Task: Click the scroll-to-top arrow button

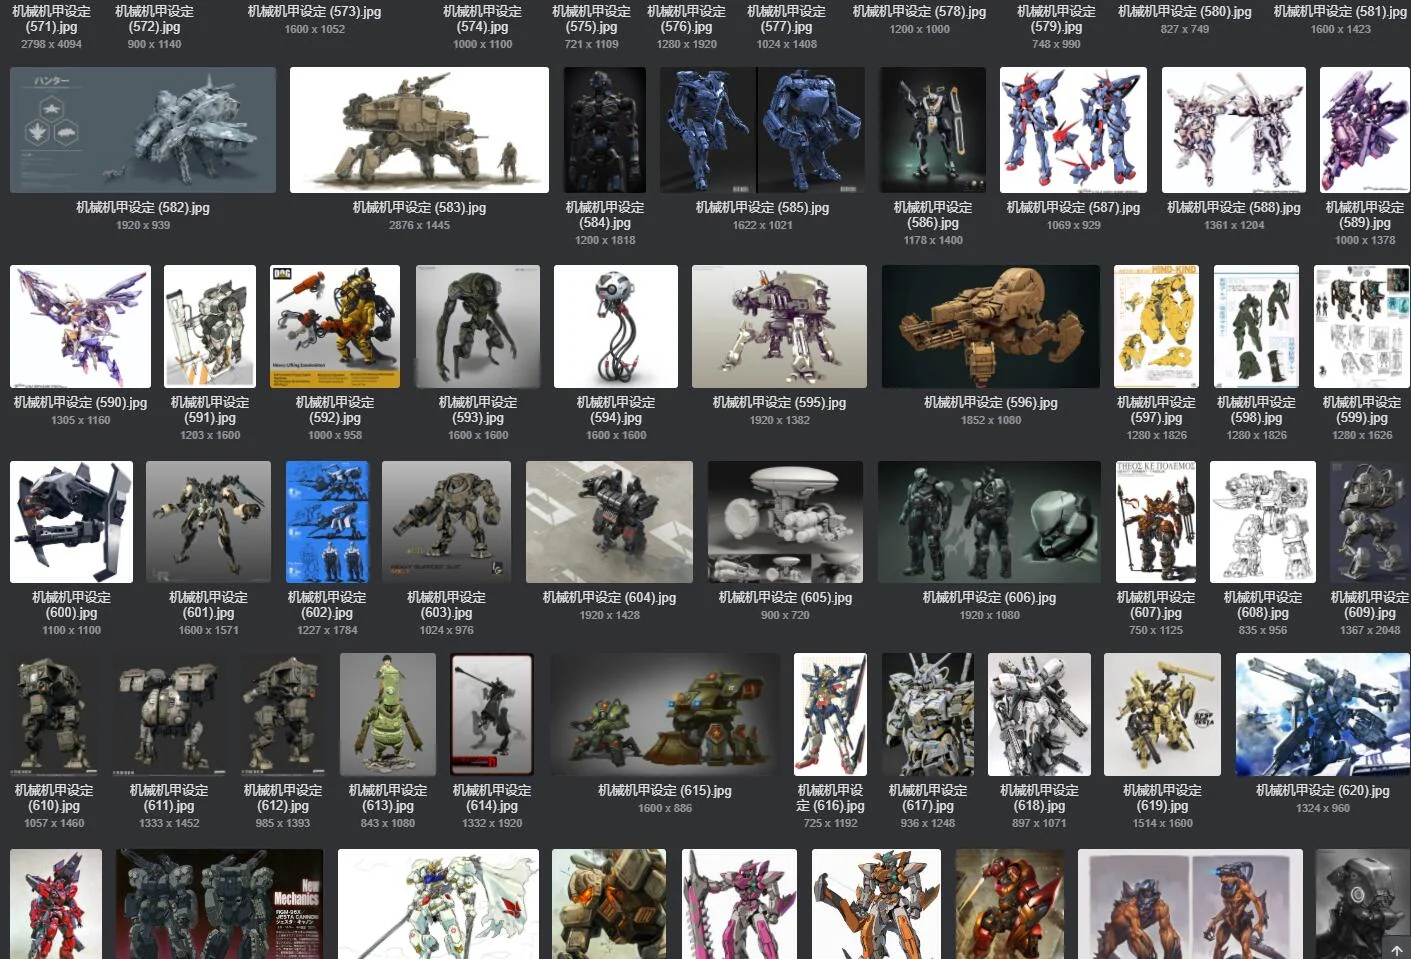Action: coord(1396,949)
